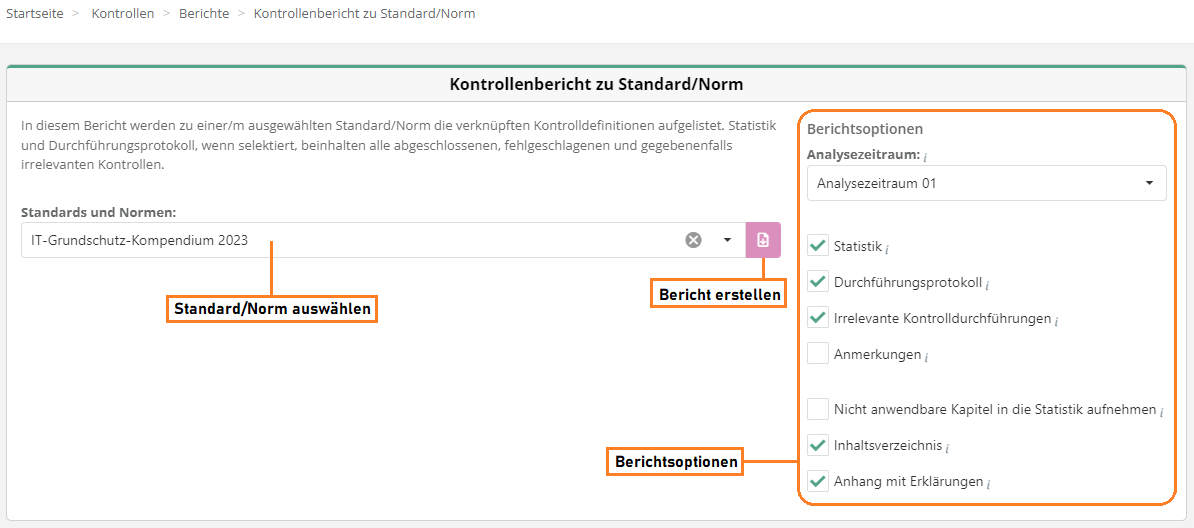
Task: Clear the selected standard with the X icon
Action: (693, 240)
